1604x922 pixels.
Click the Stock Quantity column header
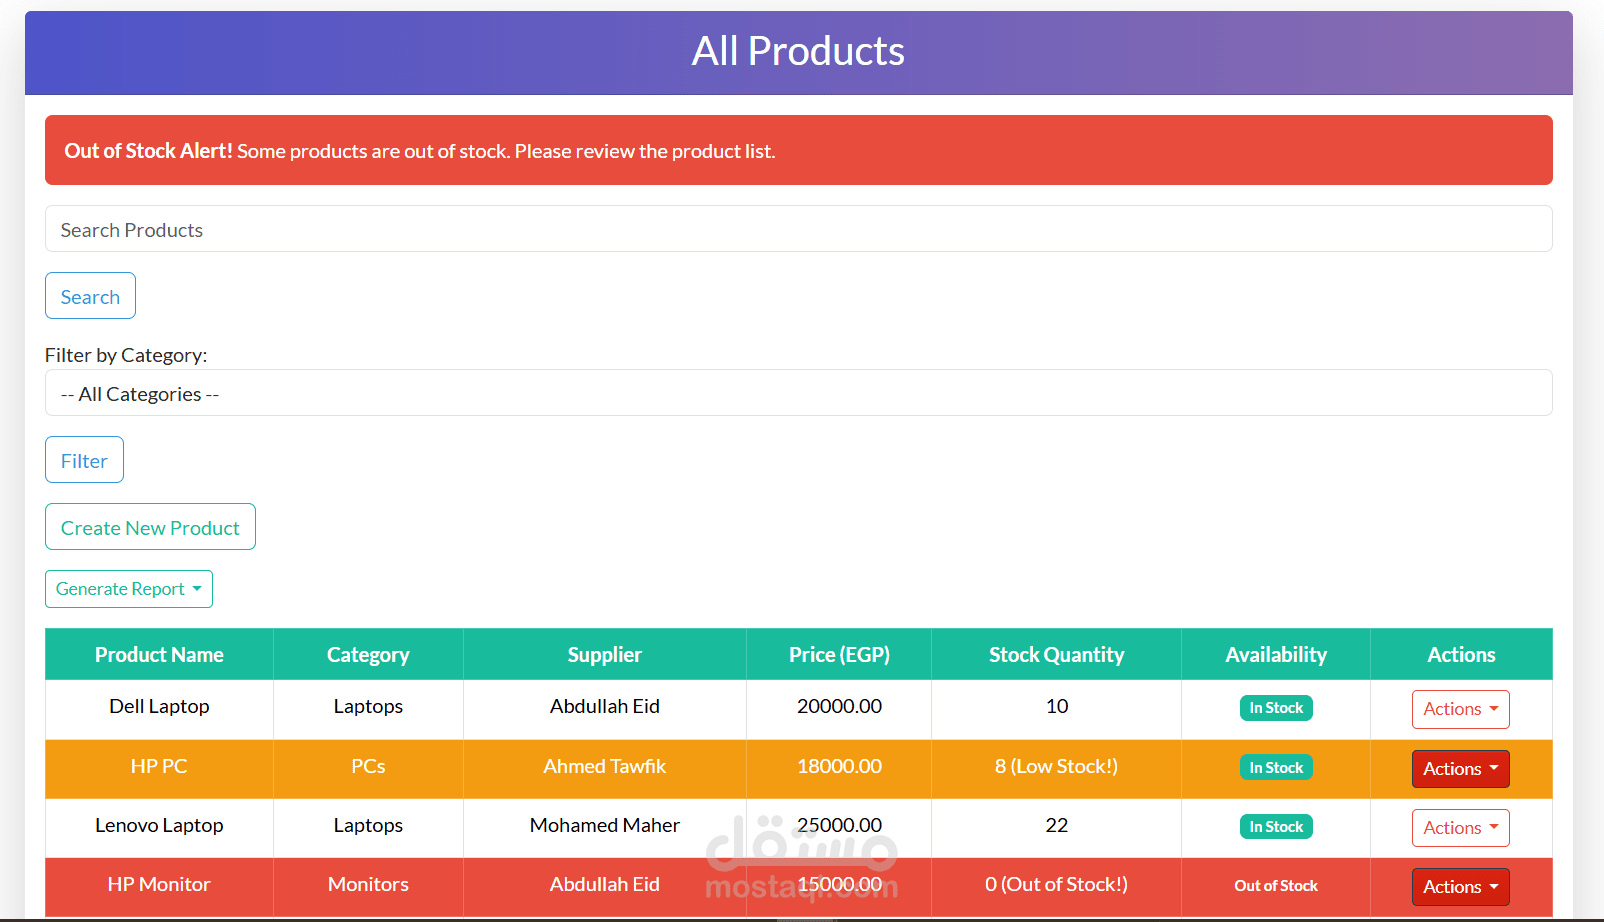pyautogui.click(x=1057, y=655)
